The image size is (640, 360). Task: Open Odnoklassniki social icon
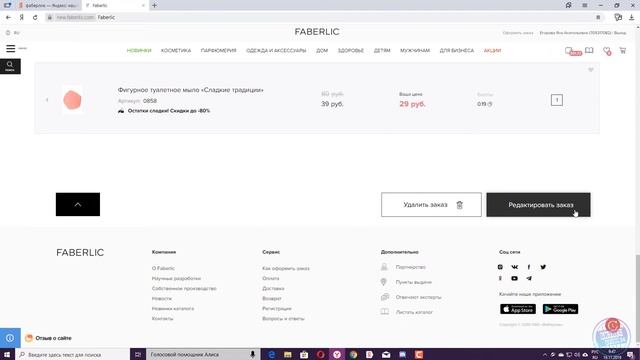(500, 278)
